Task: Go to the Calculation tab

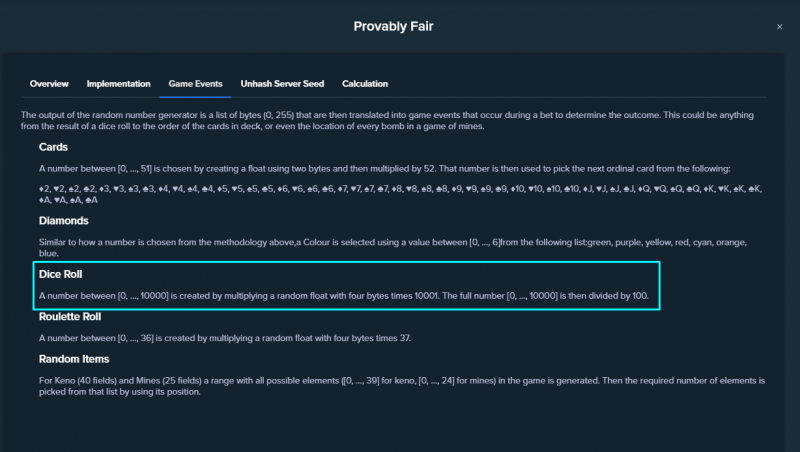Action: point(365,84)
